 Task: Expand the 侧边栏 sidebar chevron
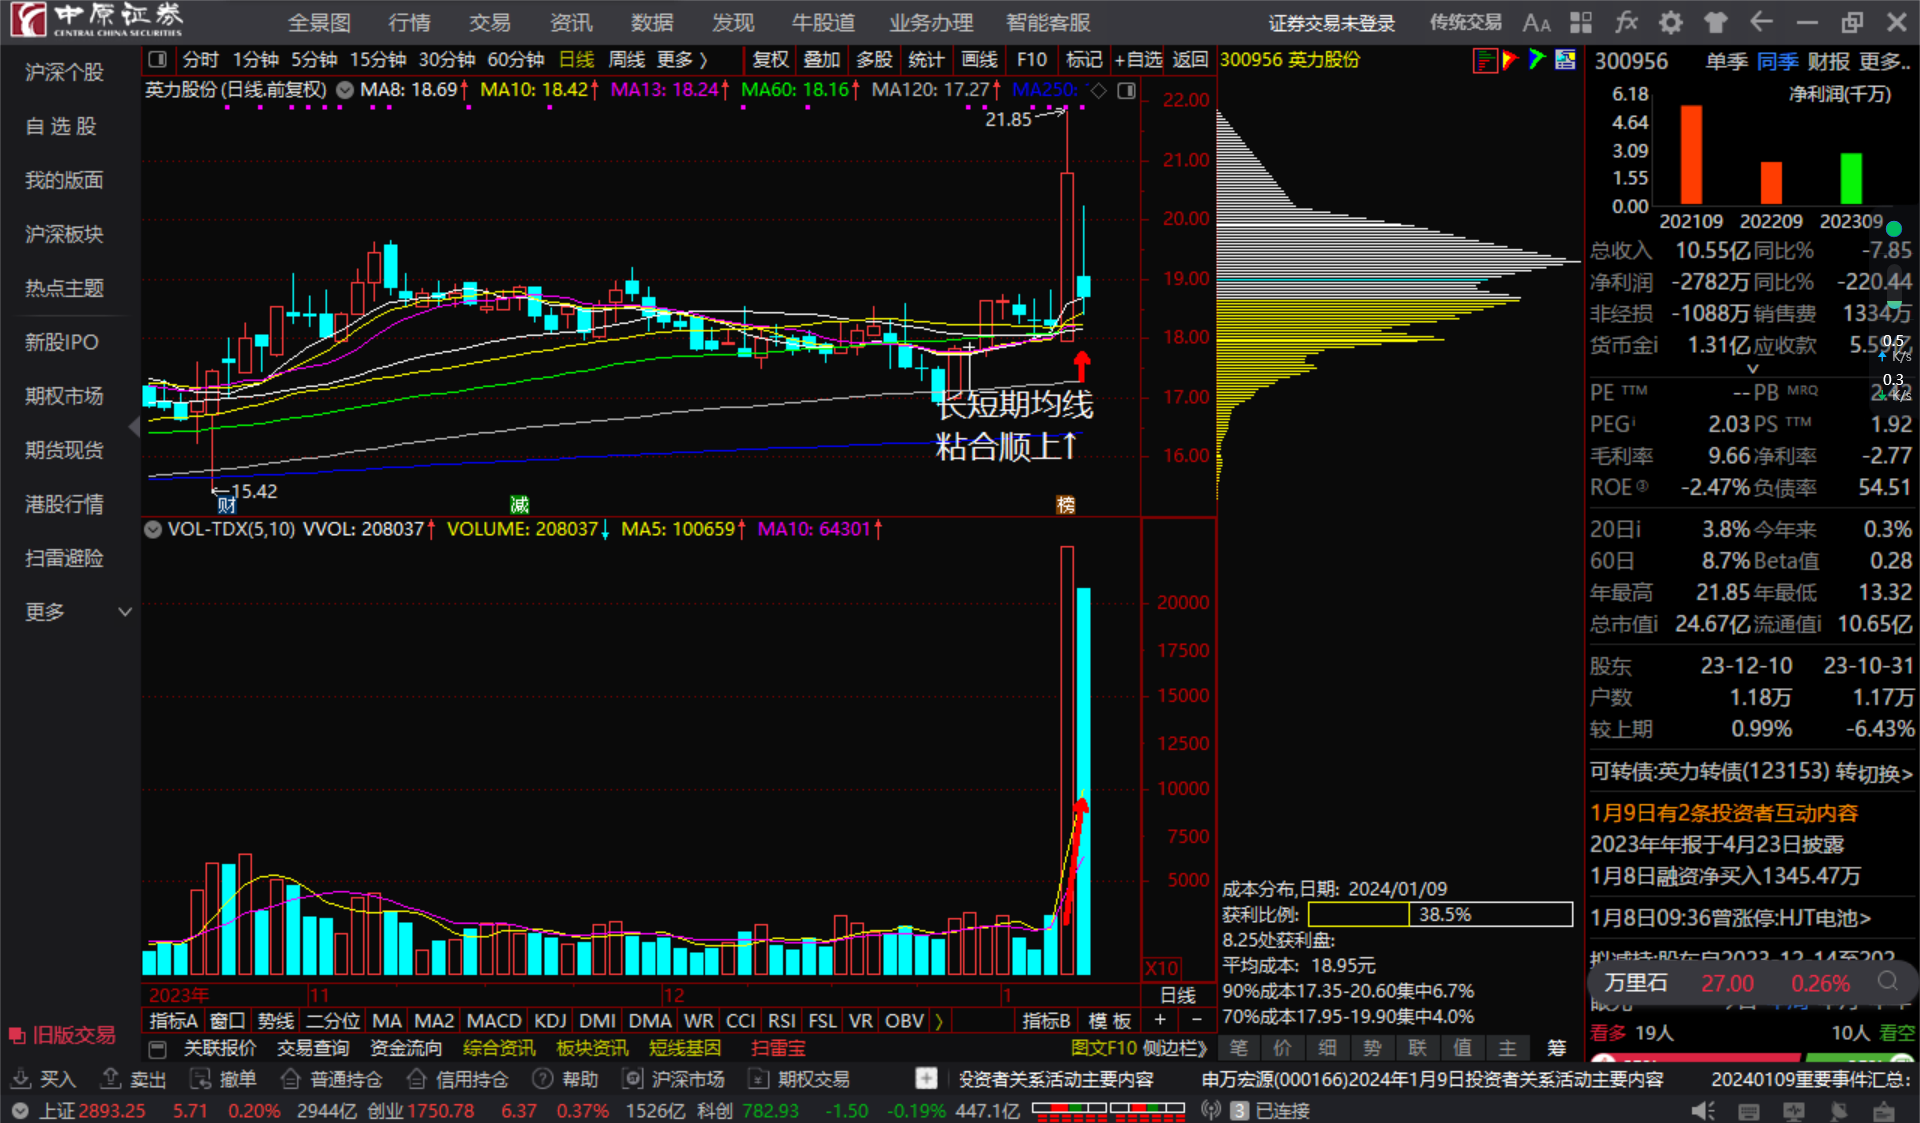pos(1175,1048)
